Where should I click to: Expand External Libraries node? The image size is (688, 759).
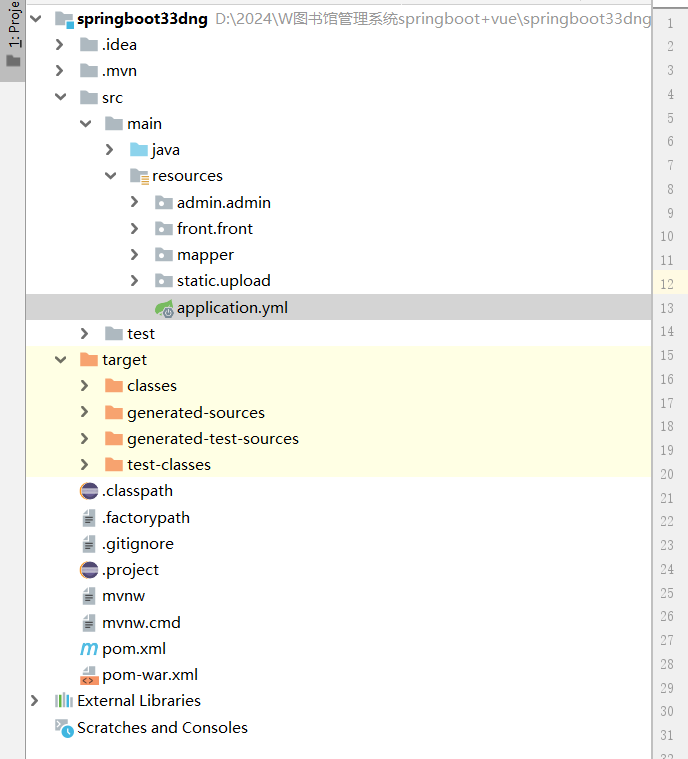tap(35, 701)
